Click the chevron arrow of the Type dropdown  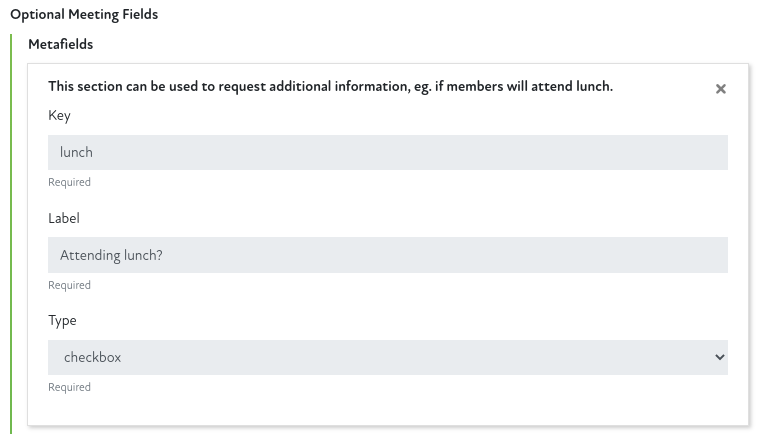coord(718,357)
